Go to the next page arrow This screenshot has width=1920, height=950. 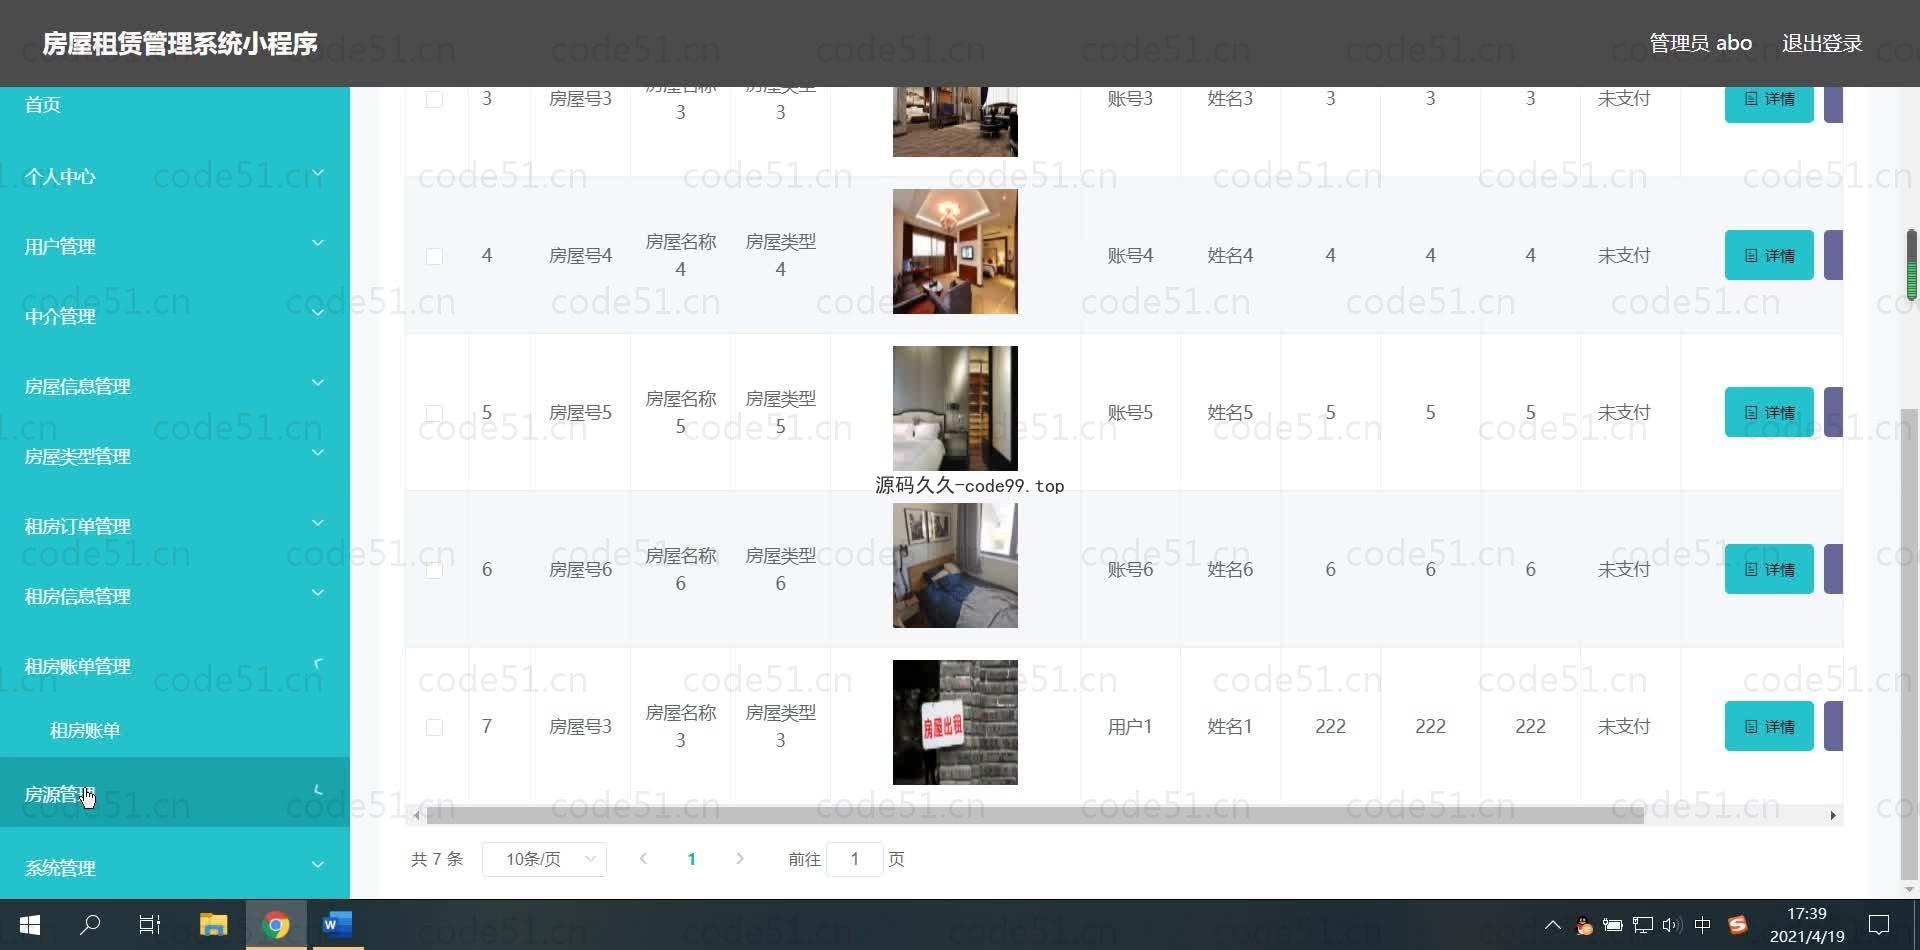740,858
